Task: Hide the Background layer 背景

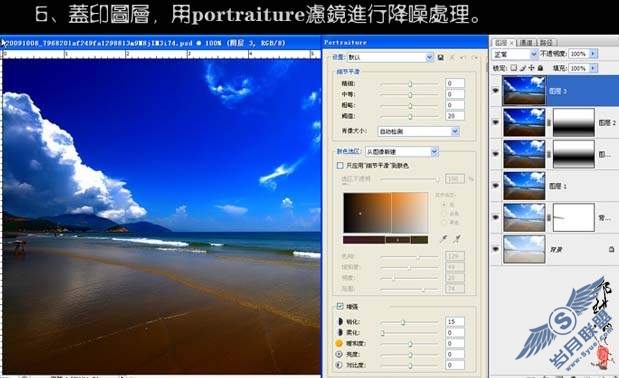Action: 496,249
